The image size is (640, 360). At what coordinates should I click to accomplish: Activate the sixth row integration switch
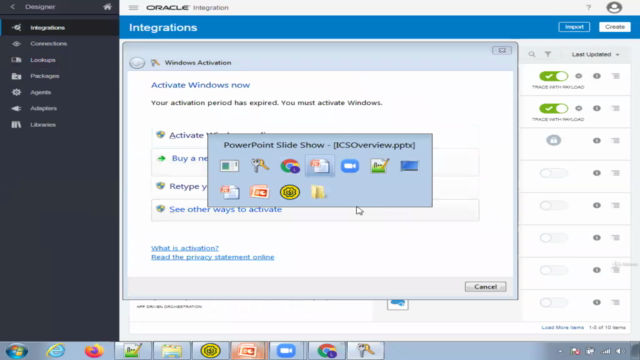[553, 238]
